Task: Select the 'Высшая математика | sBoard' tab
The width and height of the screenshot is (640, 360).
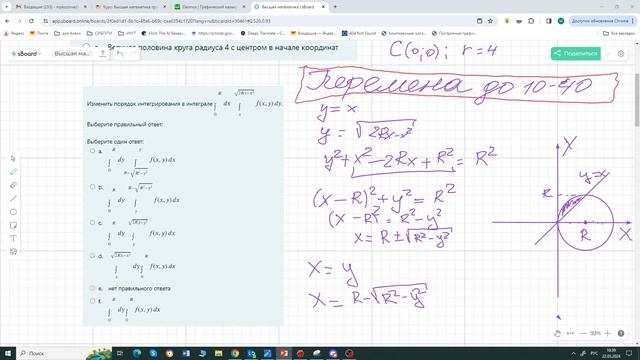Action: 289,7
